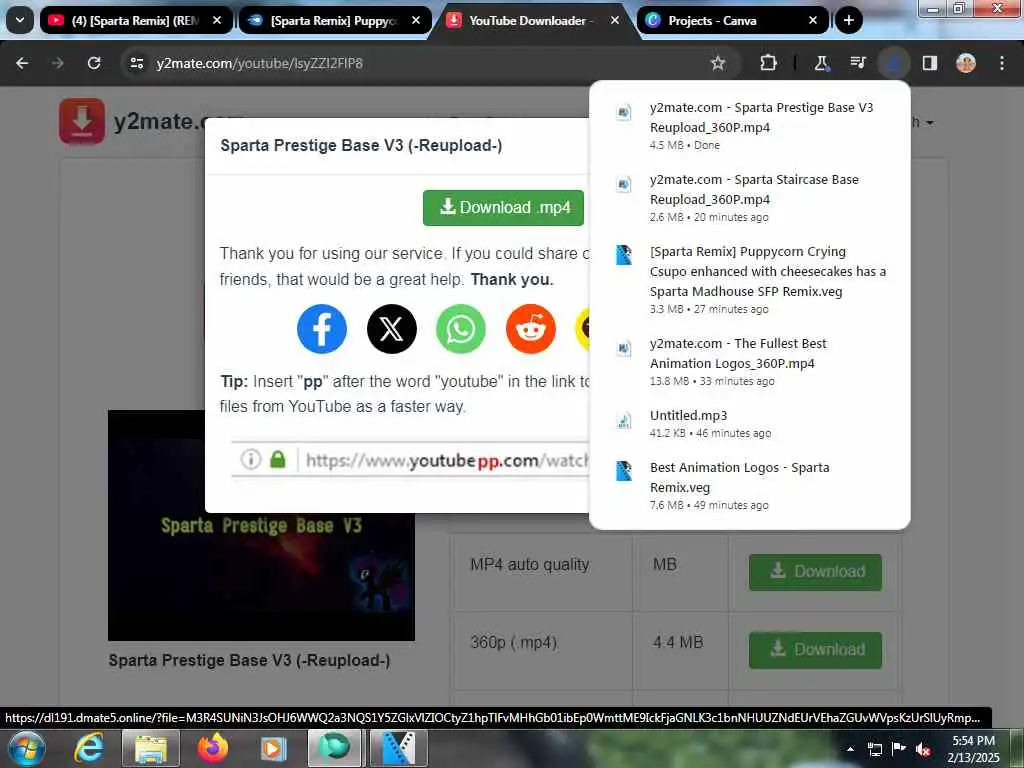Open the Vegas film-strip taskbar icon

(398, 748)
